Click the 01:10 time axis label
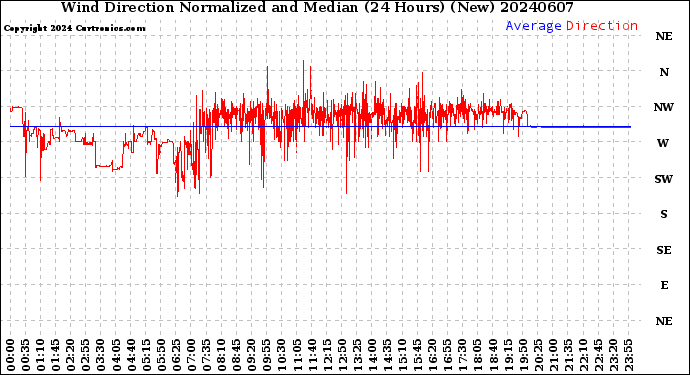Screen dimensions: 690x375 coord(40,355)
